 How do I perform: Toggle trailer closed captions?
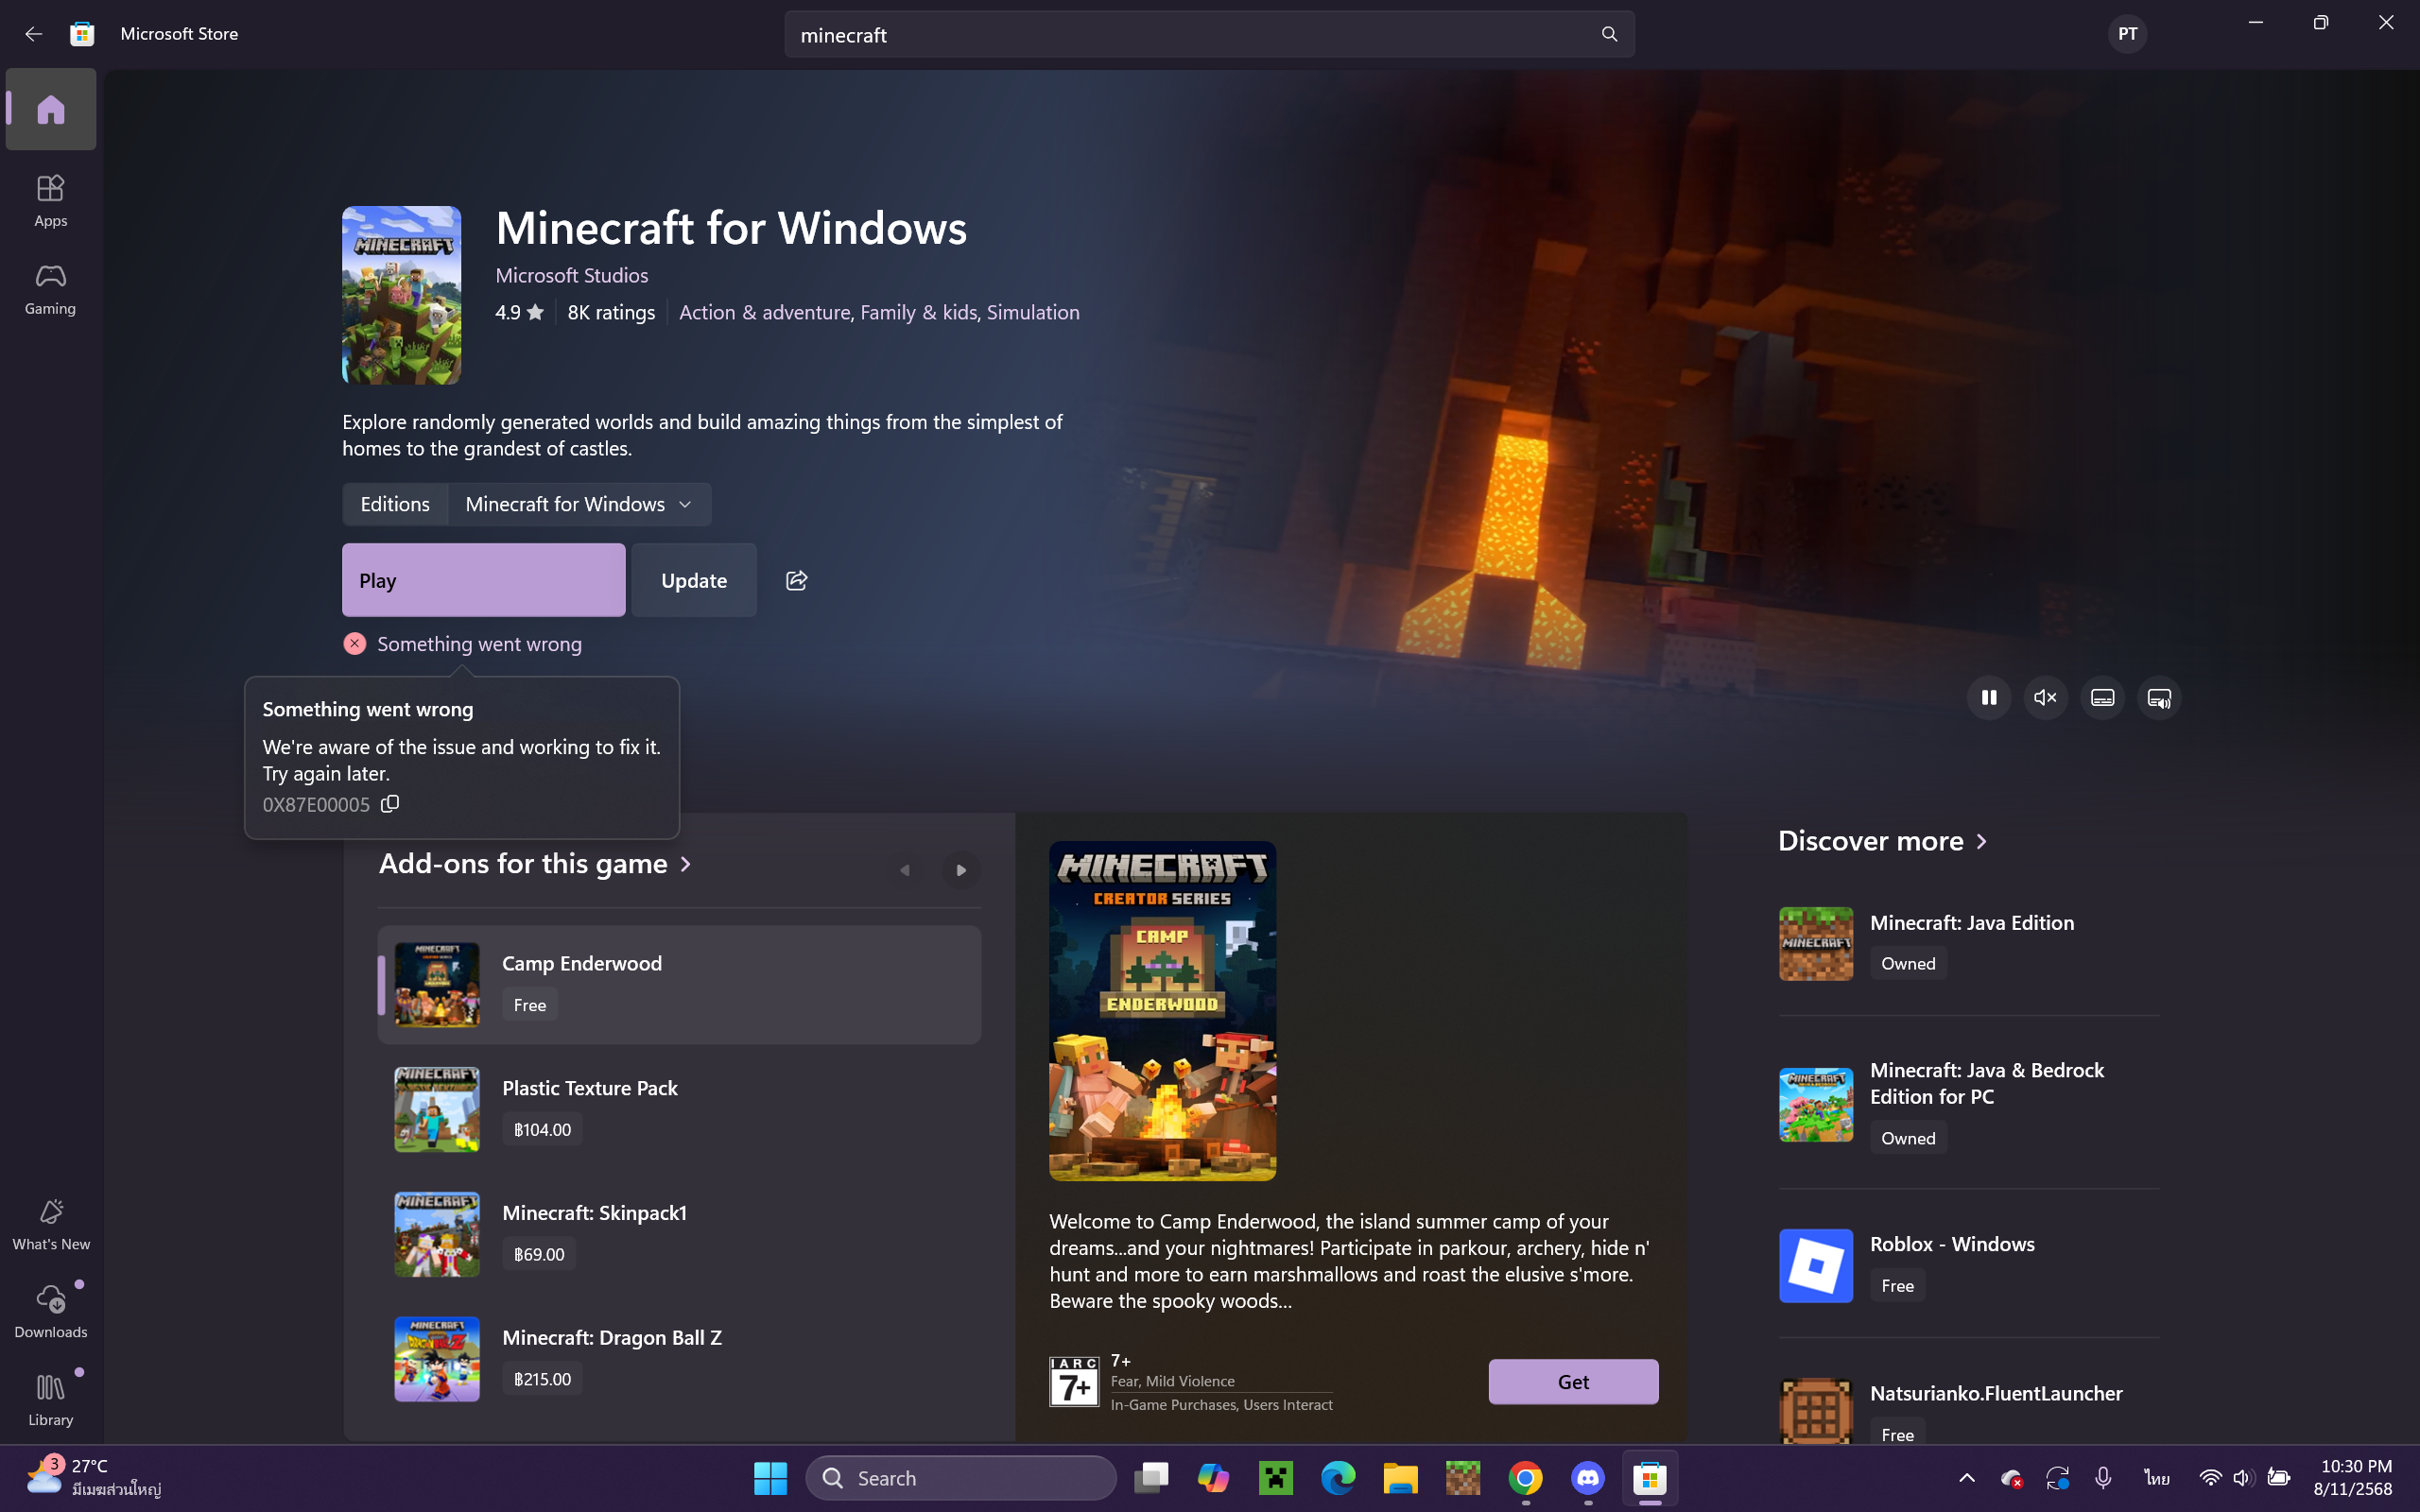point(2102,698)
